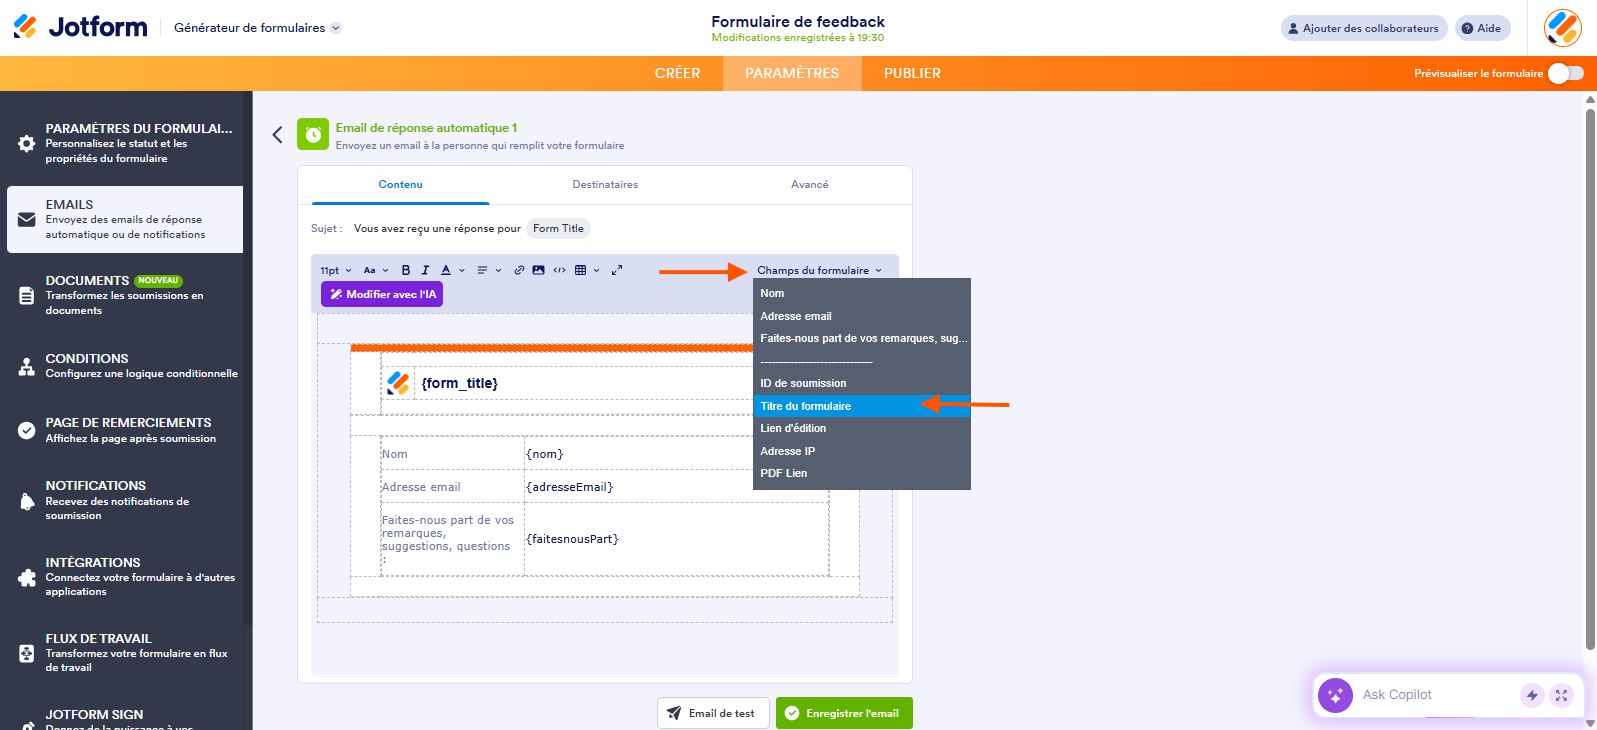Select the Contenu tab
This screenshot has width=1597, height=730.
(x=400, y=184)
